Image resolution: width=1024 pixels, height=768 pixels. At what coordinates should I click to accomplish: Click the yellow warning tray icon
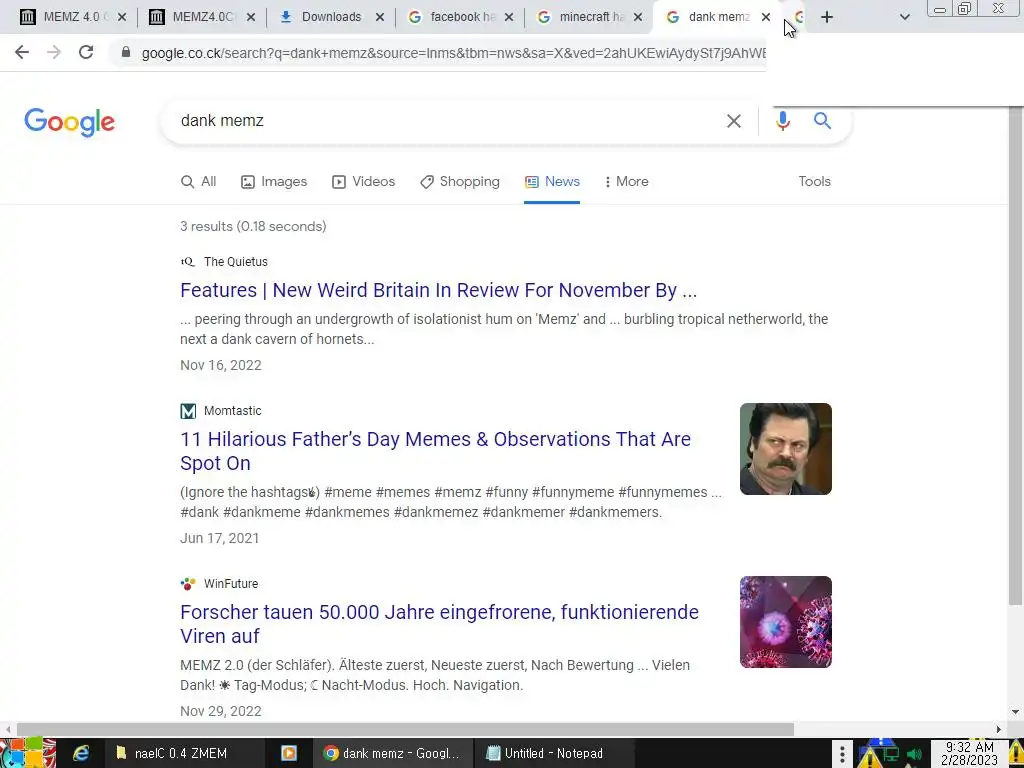point(870,756)
